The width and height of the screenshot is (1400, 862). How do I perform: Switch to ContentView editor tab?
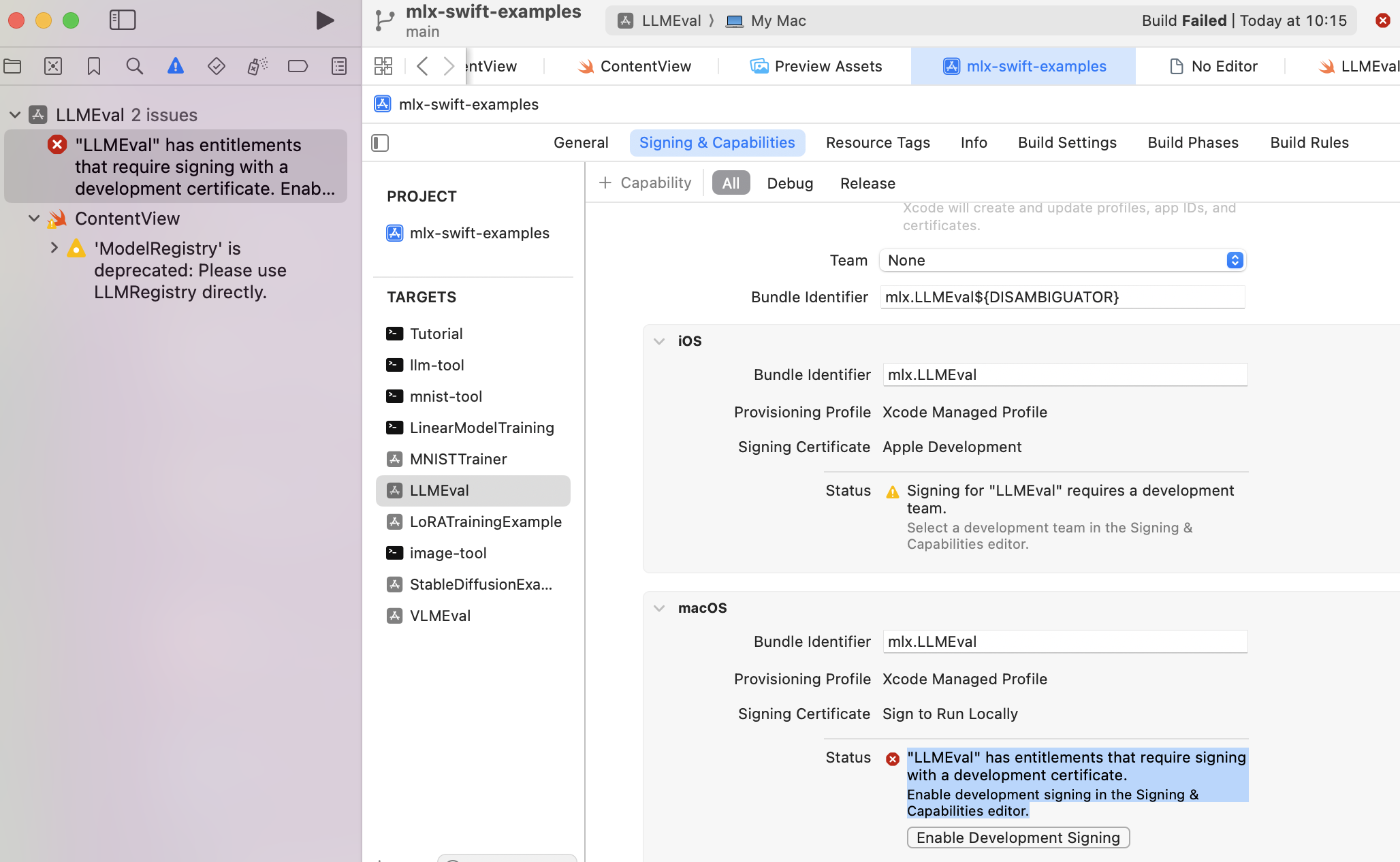tap(635, 66)
